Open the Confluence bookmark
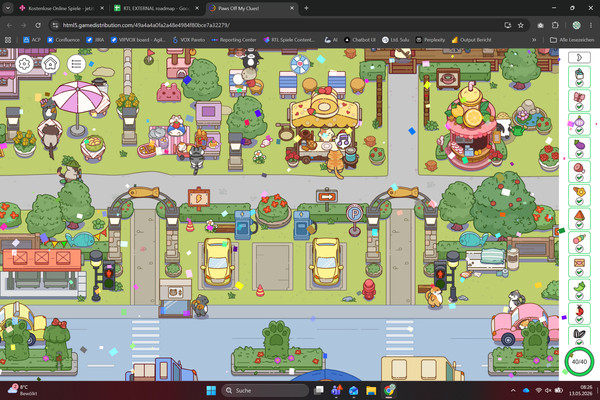 64,40
